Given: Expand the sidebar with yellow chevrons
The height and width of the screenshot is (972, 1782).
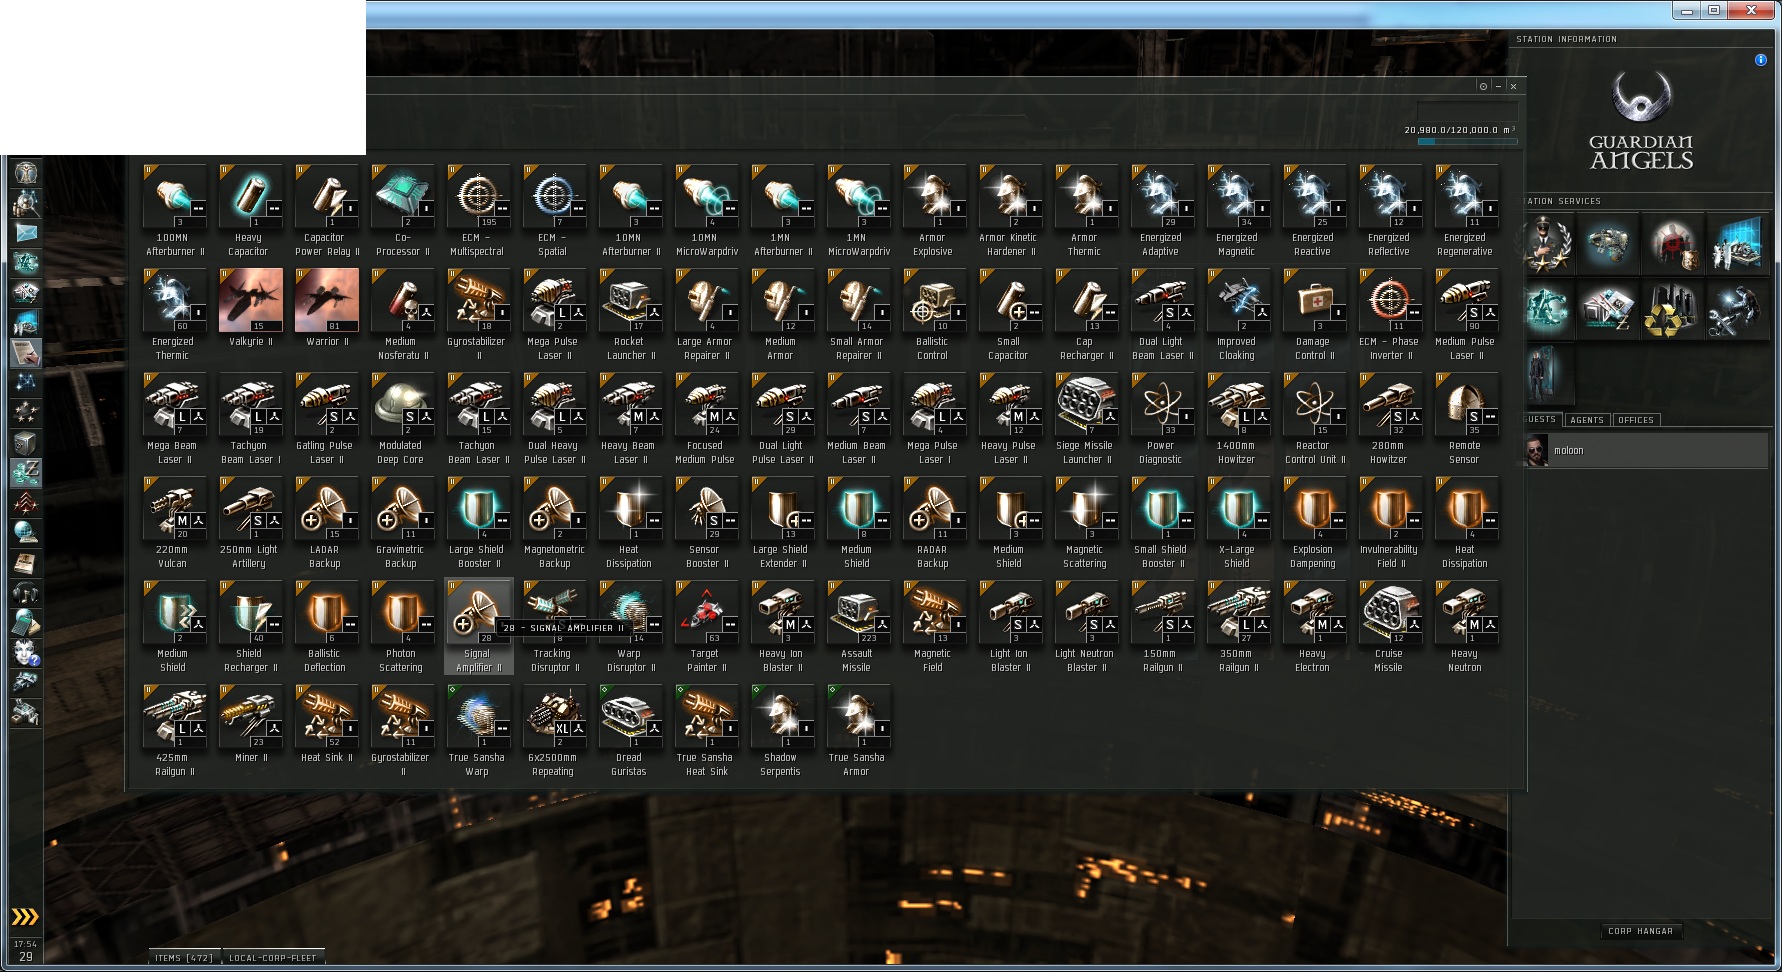Looking at the screenshot, I should [25, 917].
